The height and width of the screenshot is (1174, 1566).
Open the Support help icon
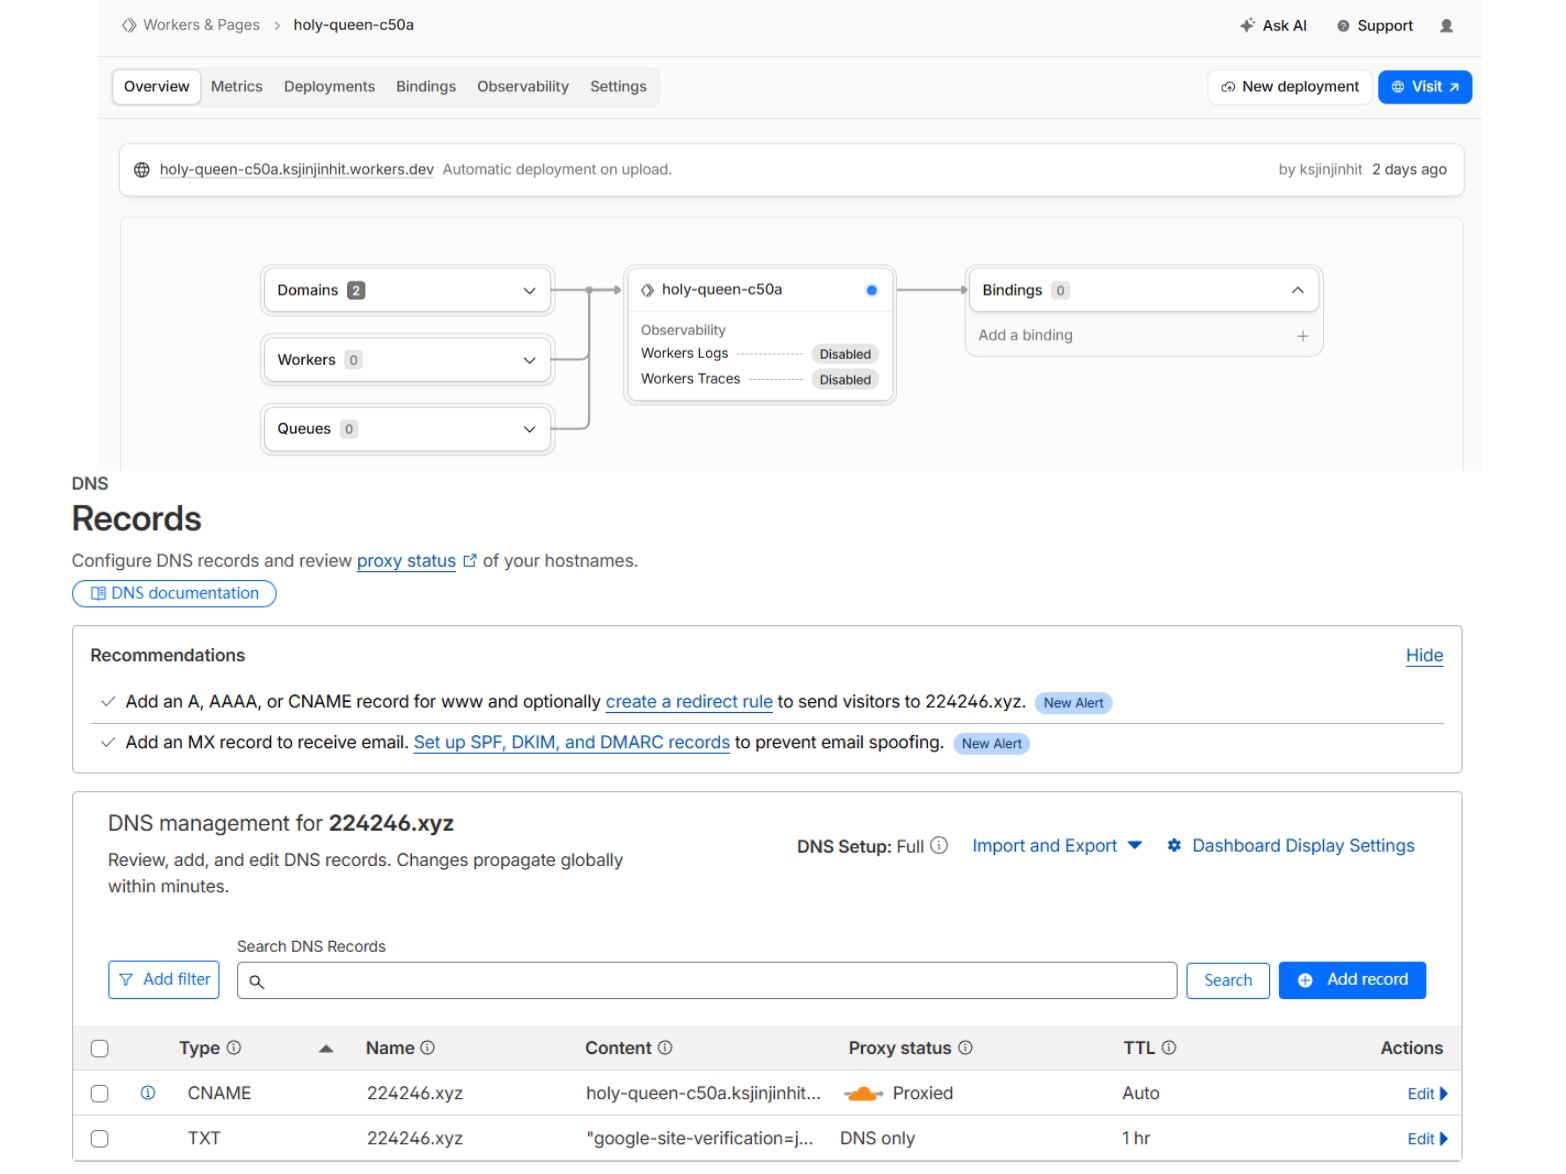(1343, 26)
